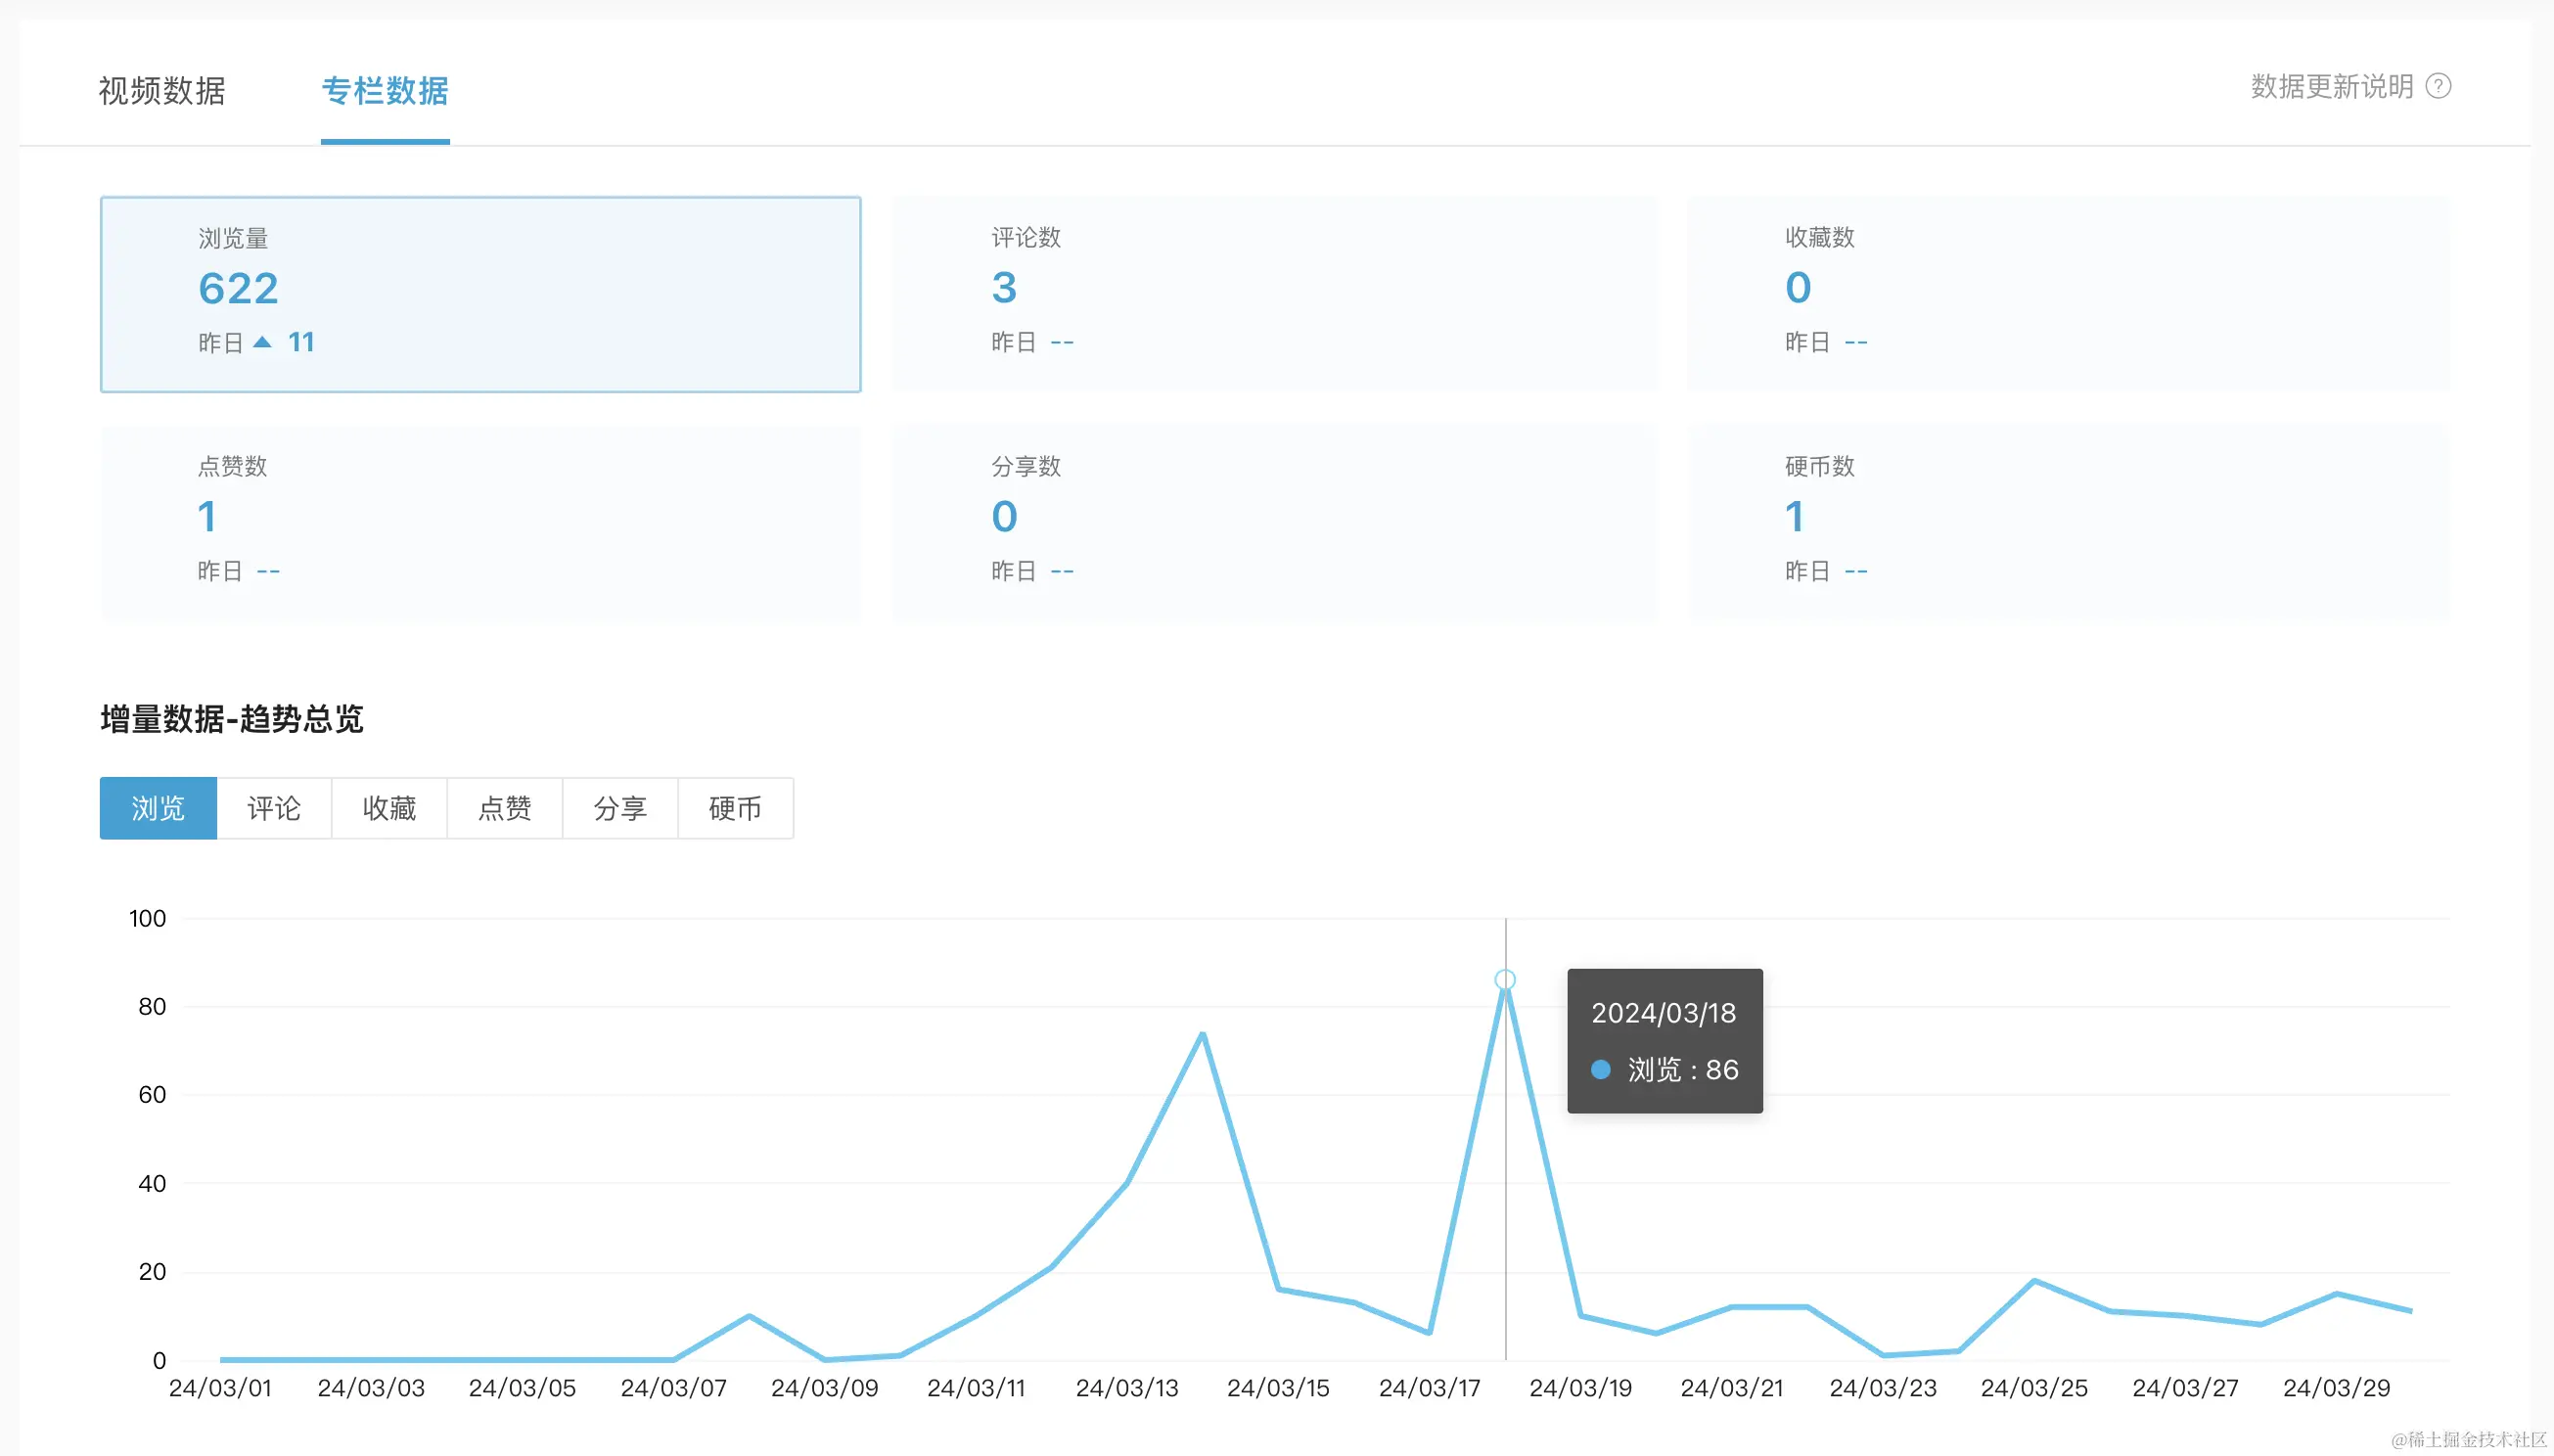The width and height of the screenshot is (2554, 1456).
Task: Click the blue dot in chart tooltip
Action: click(x=1600, y=1070)
